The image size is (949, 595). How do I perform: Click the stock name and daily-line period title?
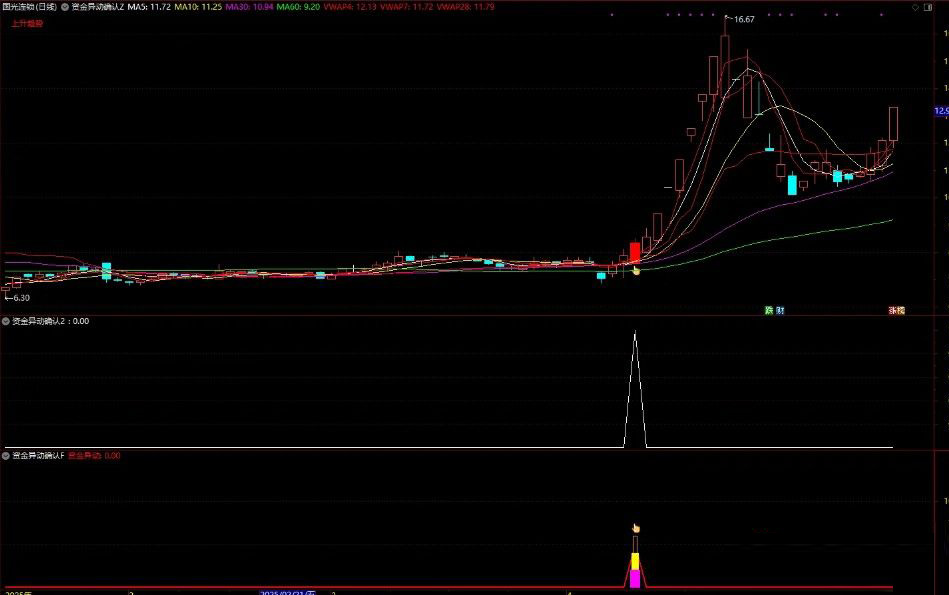point(30,6)
